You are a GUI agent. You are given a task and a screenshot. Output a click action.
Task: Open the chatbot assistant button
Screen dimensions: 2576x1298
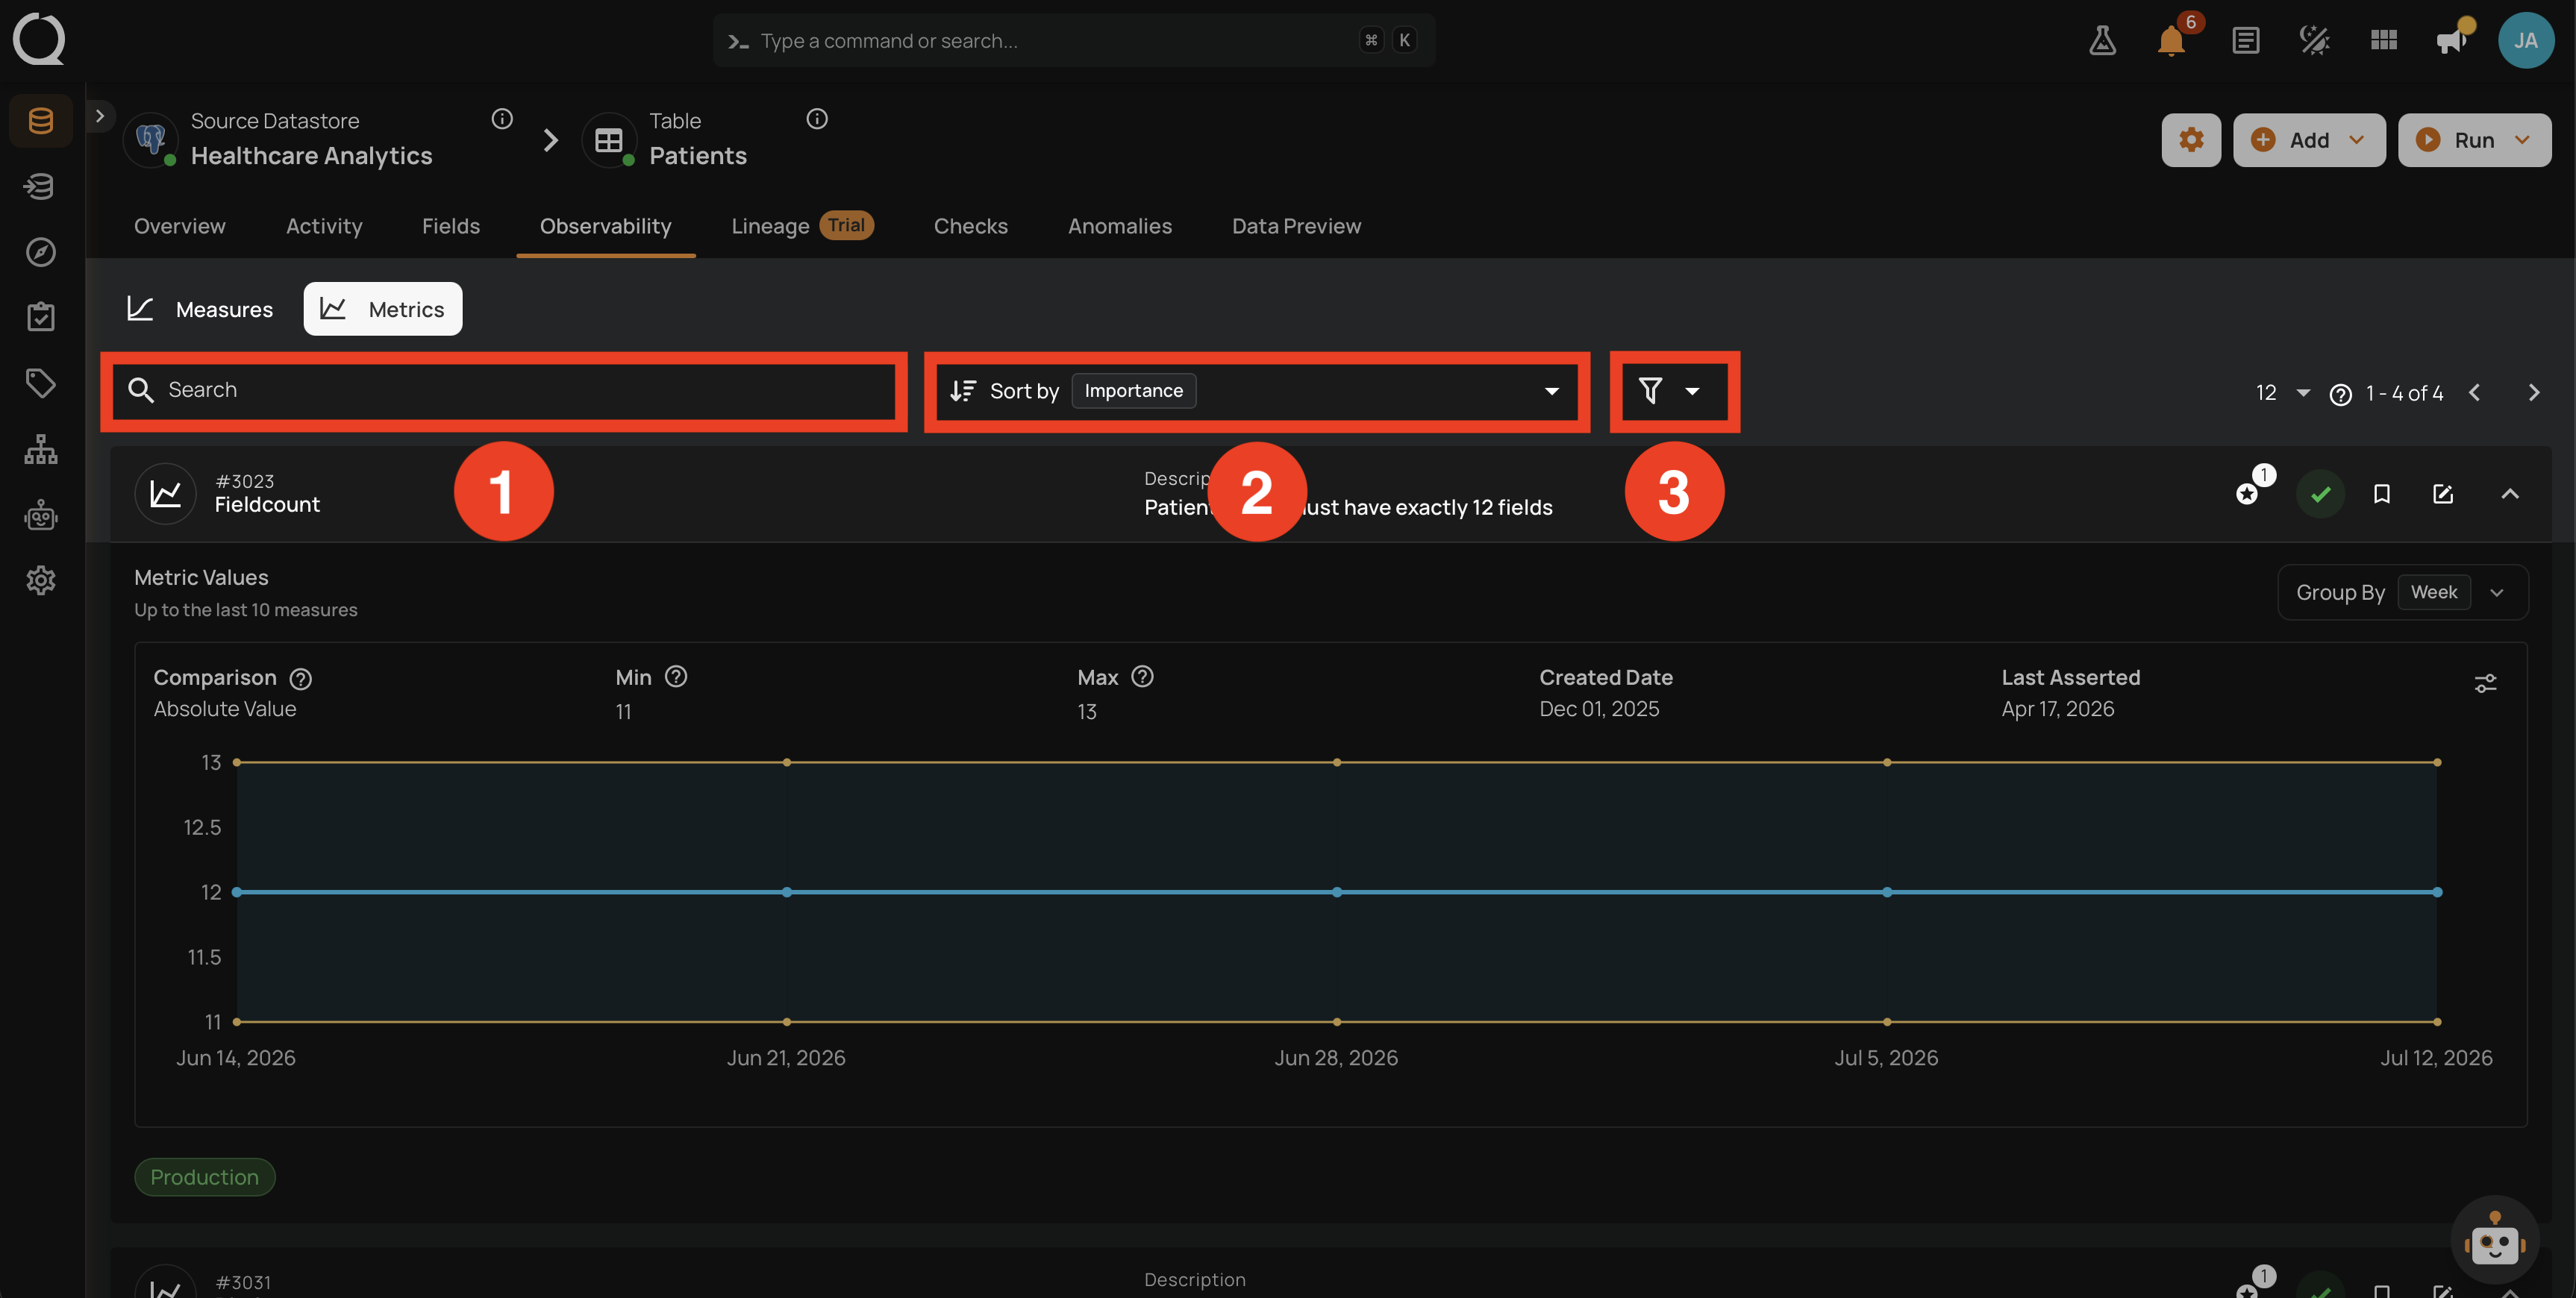coord(2494,1240)
